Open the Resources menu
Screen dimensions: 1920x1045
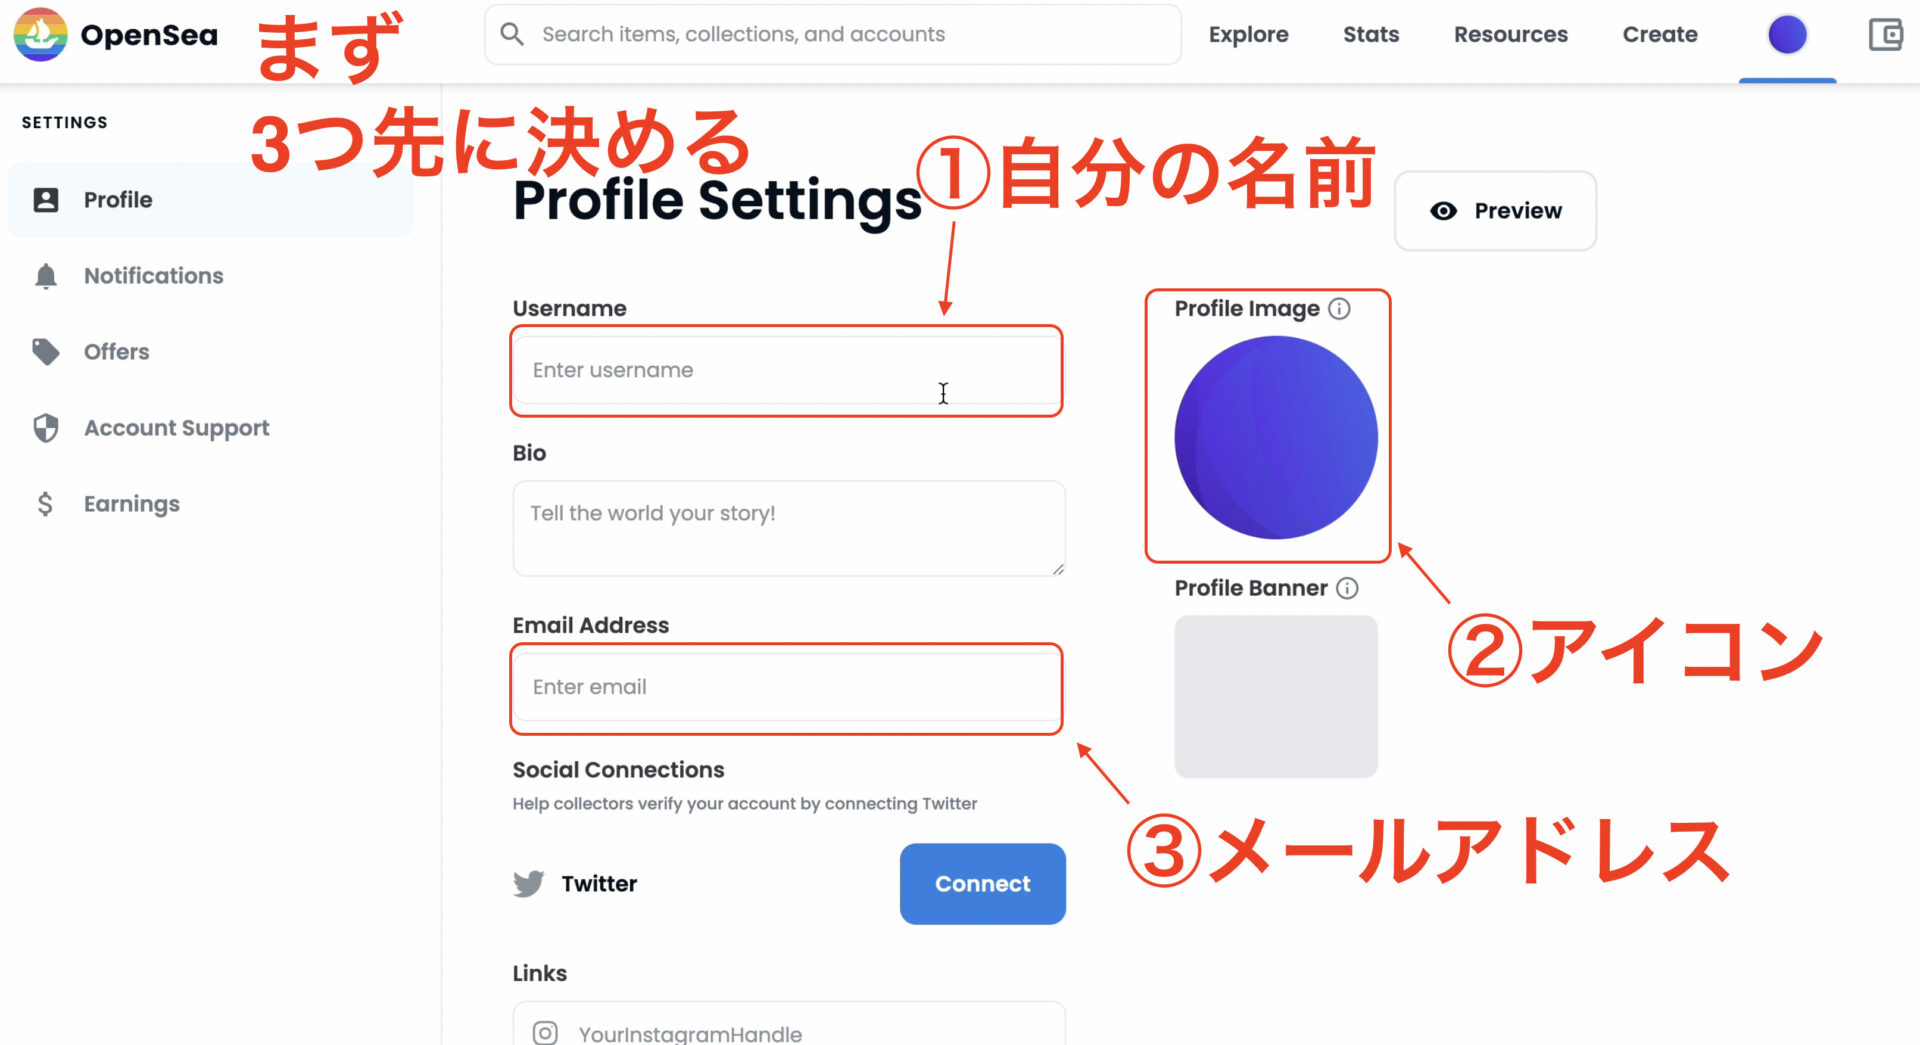click(x=1510, y=35)
